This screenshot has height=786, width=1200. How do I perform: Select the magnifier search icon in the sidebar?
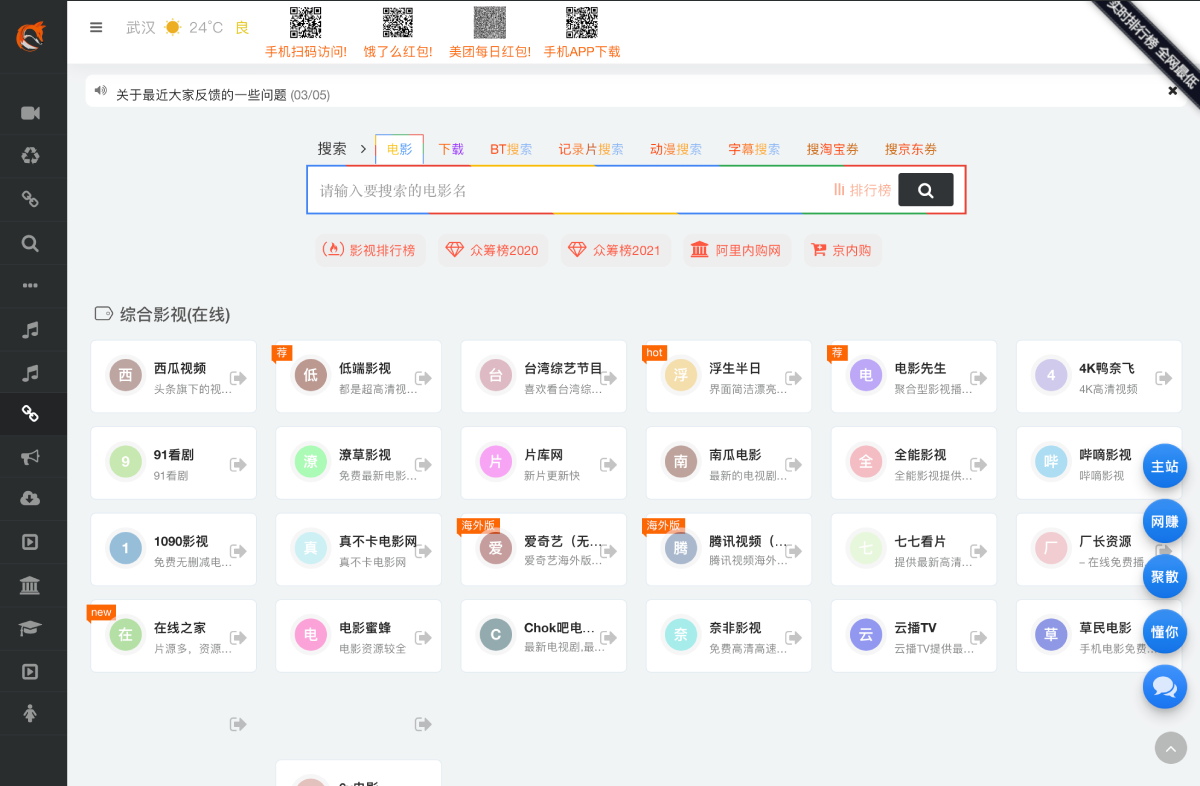point(30,242)
